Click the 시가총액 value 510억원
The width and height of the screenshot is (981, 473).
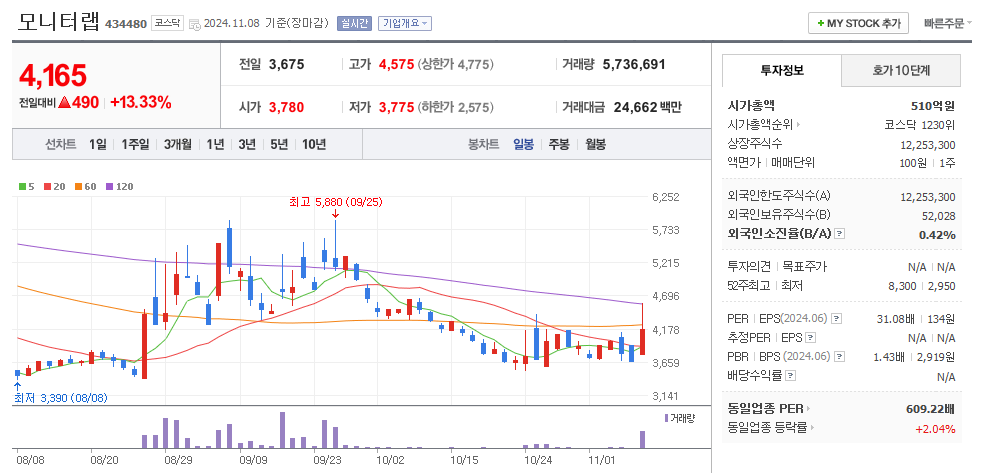pos(933,106)
